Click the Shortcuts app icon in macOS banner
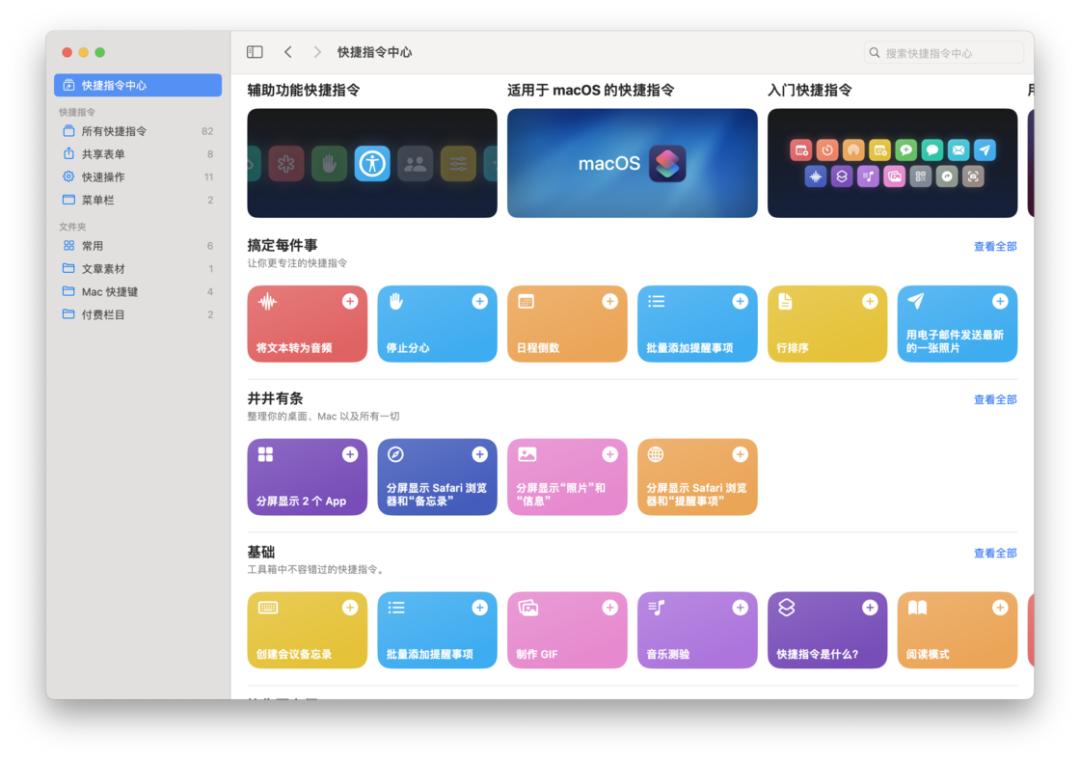The width and height of the screenshot is (1080, 760). pos(667,163)
